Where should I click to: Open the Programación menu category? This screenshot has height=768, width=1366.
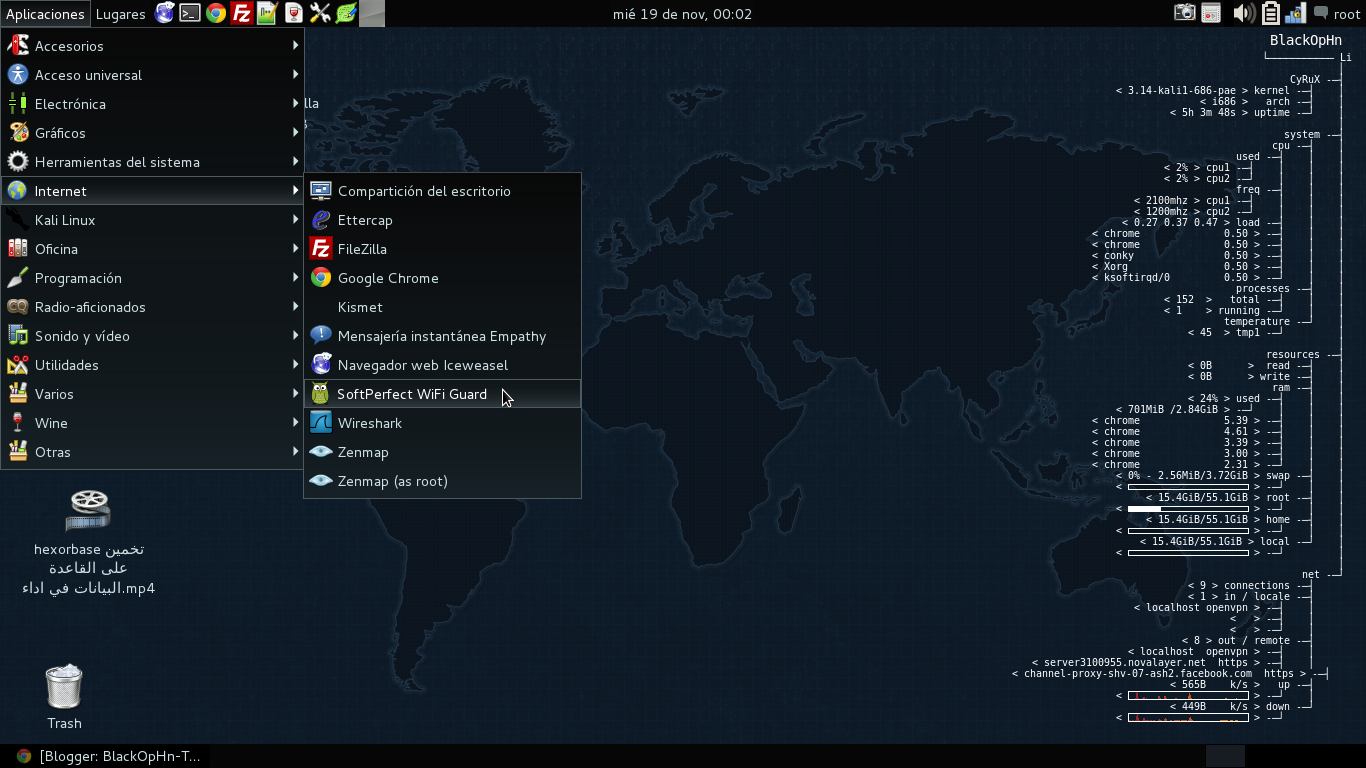pyautogui.click(x=152, y=278)
